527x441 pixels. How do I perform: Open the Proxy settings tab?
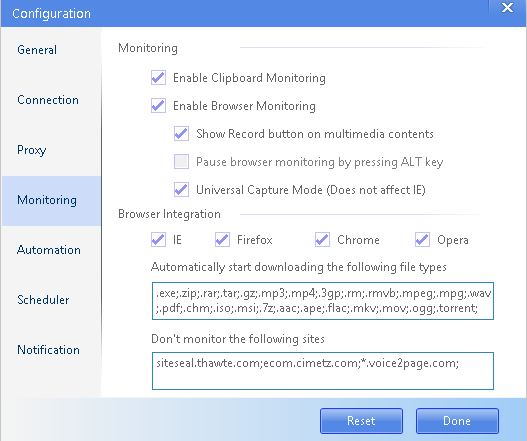[x=51, y=150]
